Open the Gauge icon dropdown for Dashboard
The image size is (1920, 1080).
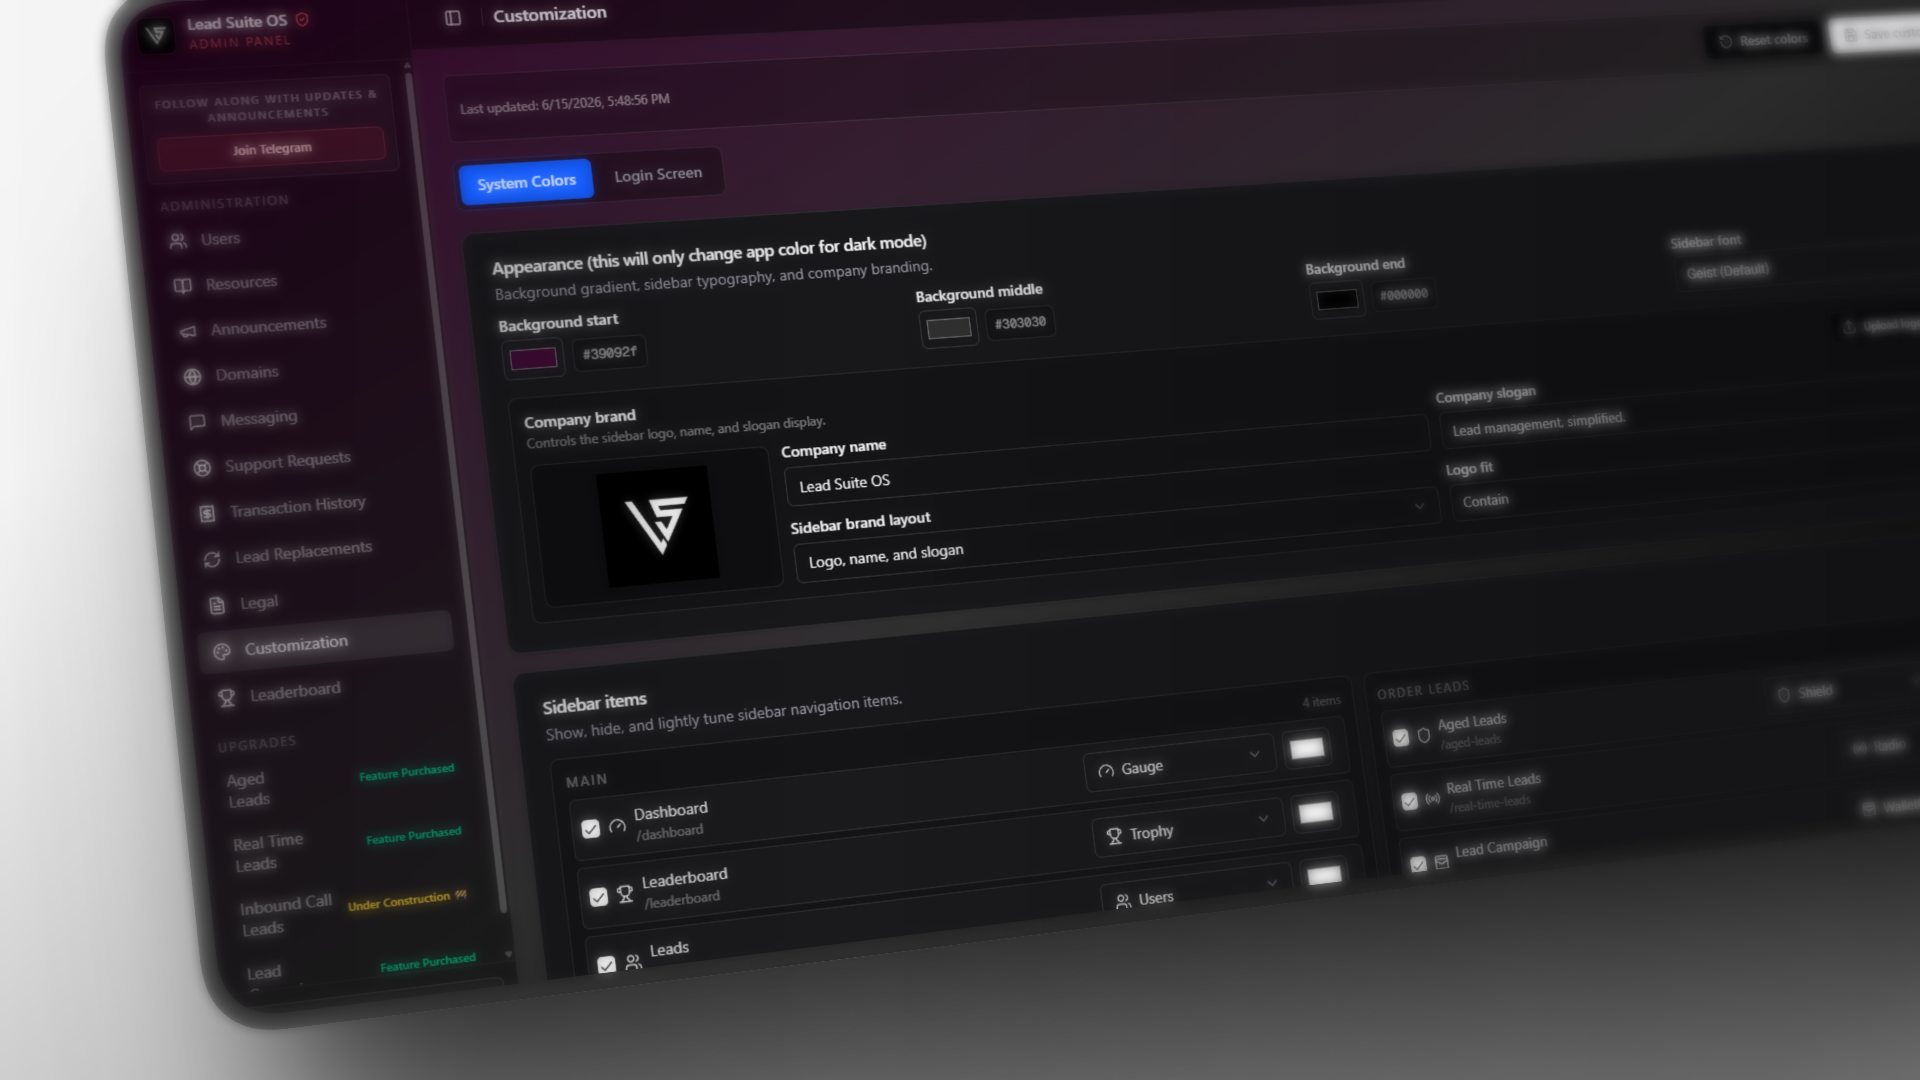tap(1179, 763)
